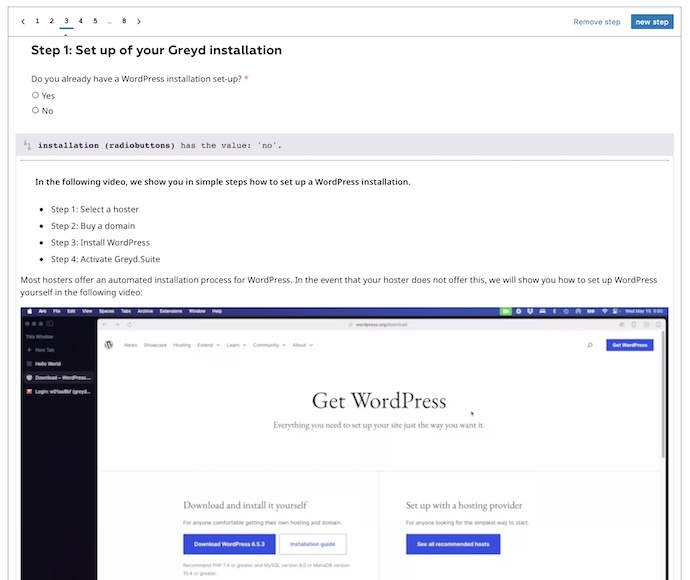690x580 pixels.
Task: Click the Remove step link
Action: click(x=597, y=22)
